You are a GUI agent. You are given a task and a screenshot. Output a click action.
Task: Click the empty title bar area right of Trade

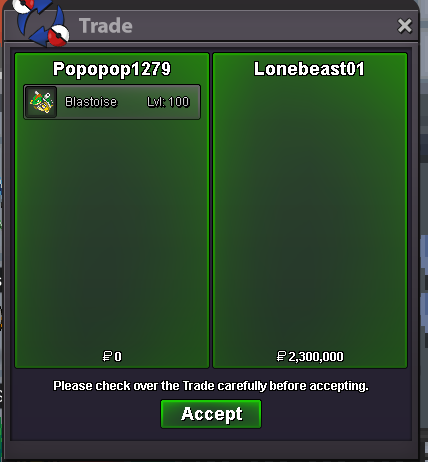[x=263, y=26]
